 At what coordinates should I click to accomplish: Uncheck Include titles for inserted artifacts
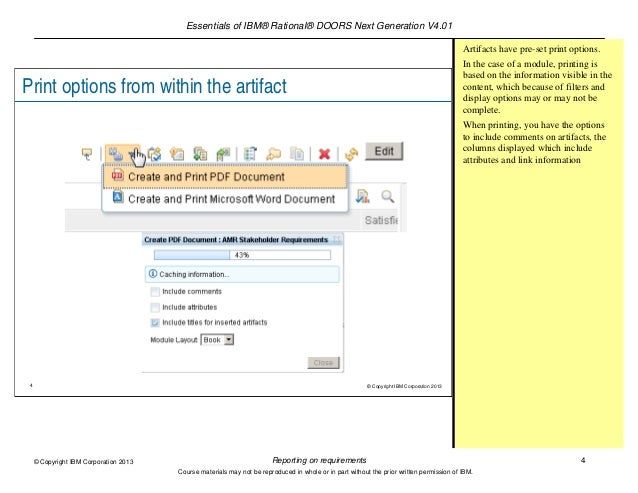point(155,323)
